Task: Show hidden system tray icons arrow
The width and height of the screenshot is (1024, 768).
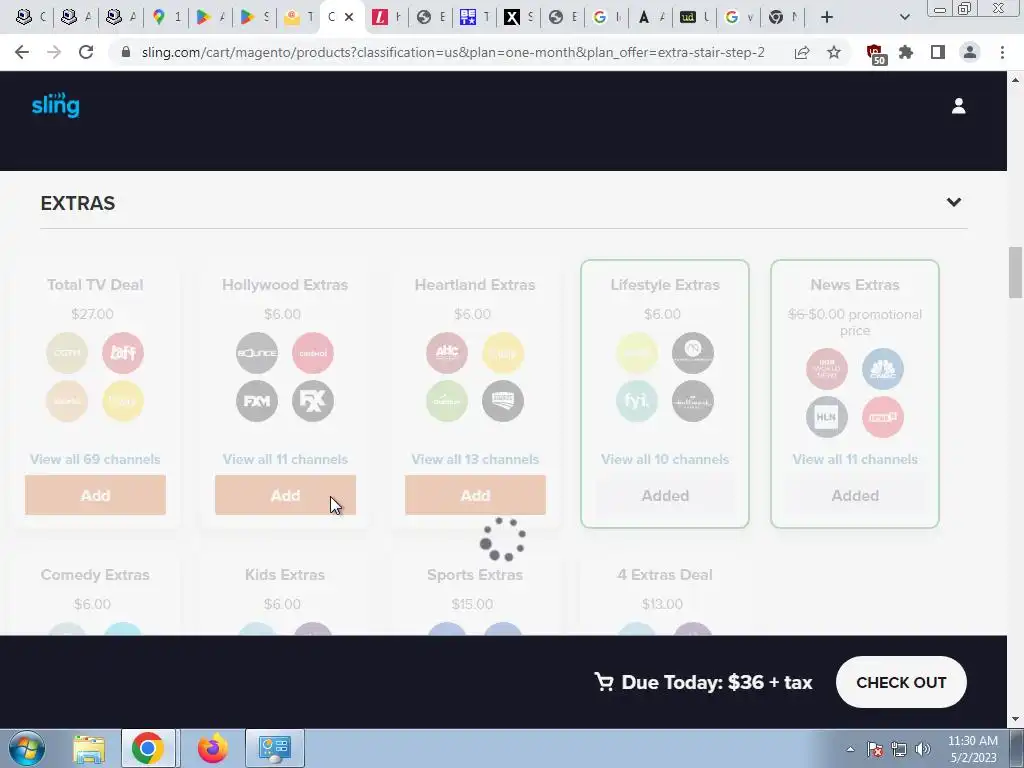Action: point(850,749)
